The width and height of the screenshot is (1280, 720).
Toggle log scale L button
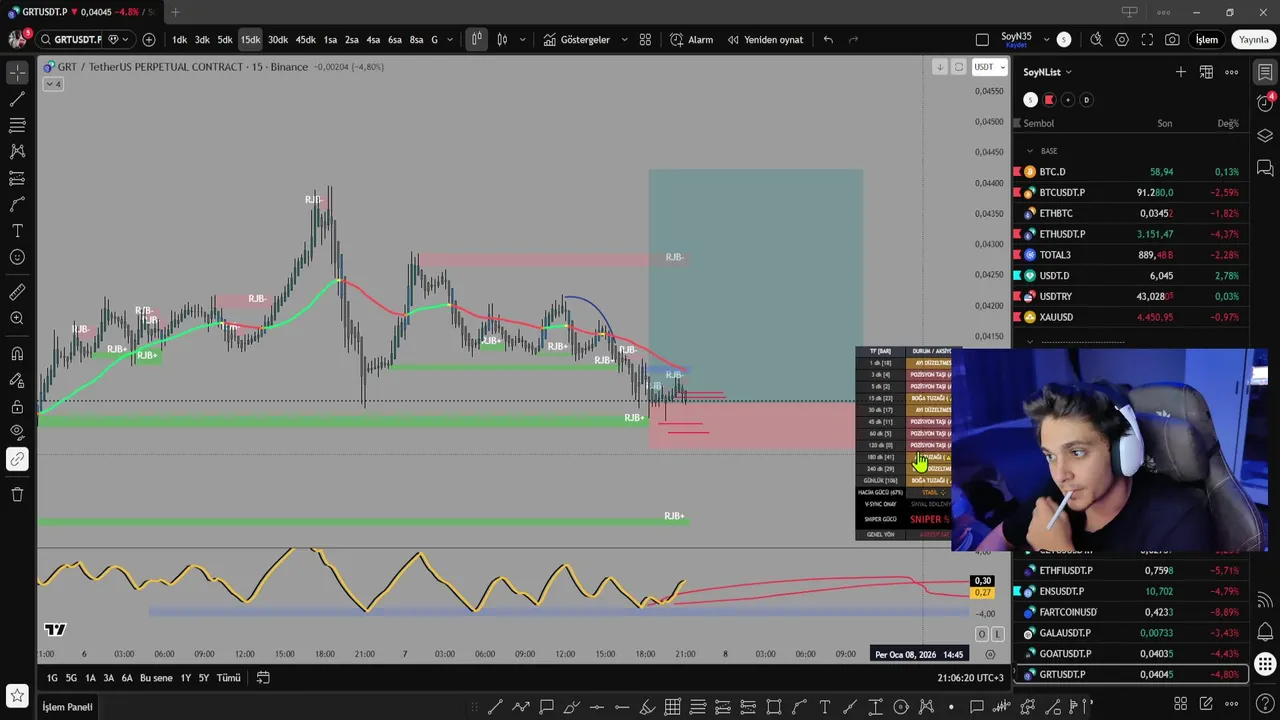[x=997, y=634]
